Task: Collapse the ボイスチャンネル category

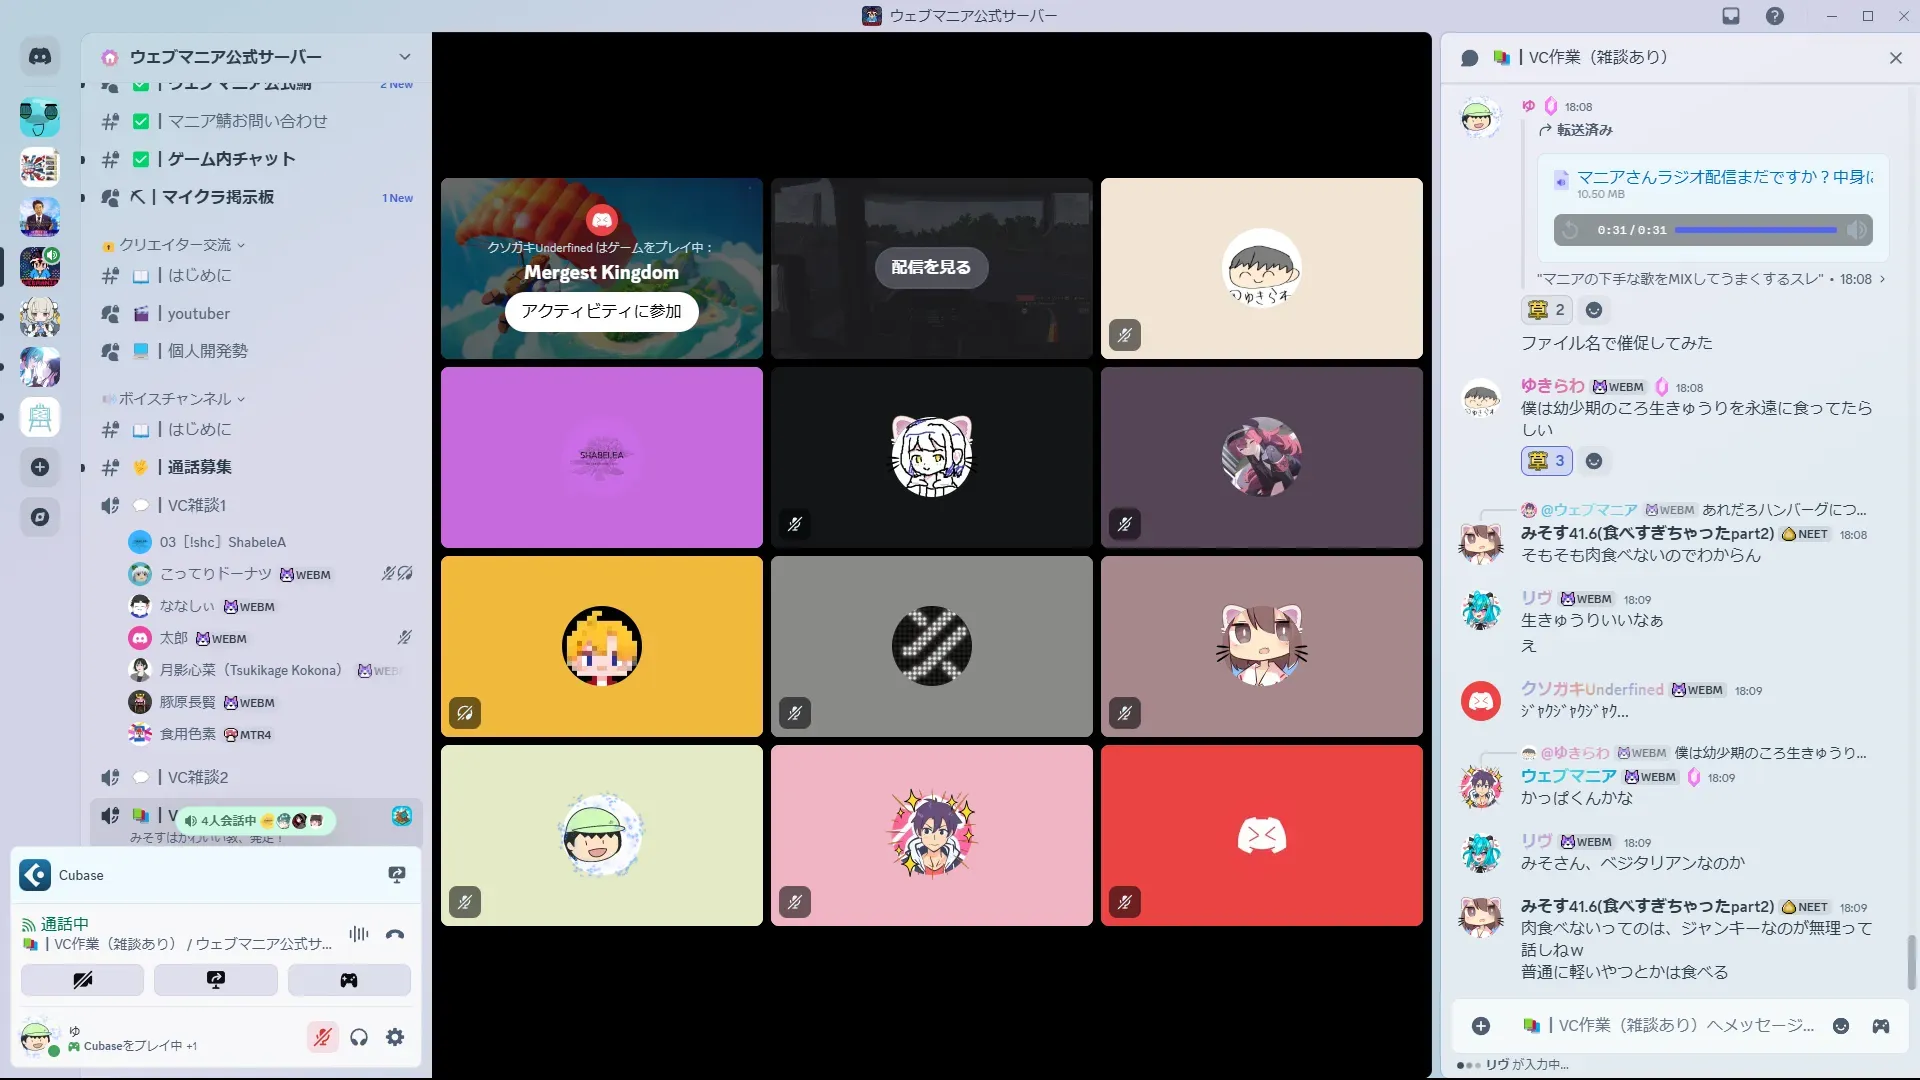Action: coord(176,399)
